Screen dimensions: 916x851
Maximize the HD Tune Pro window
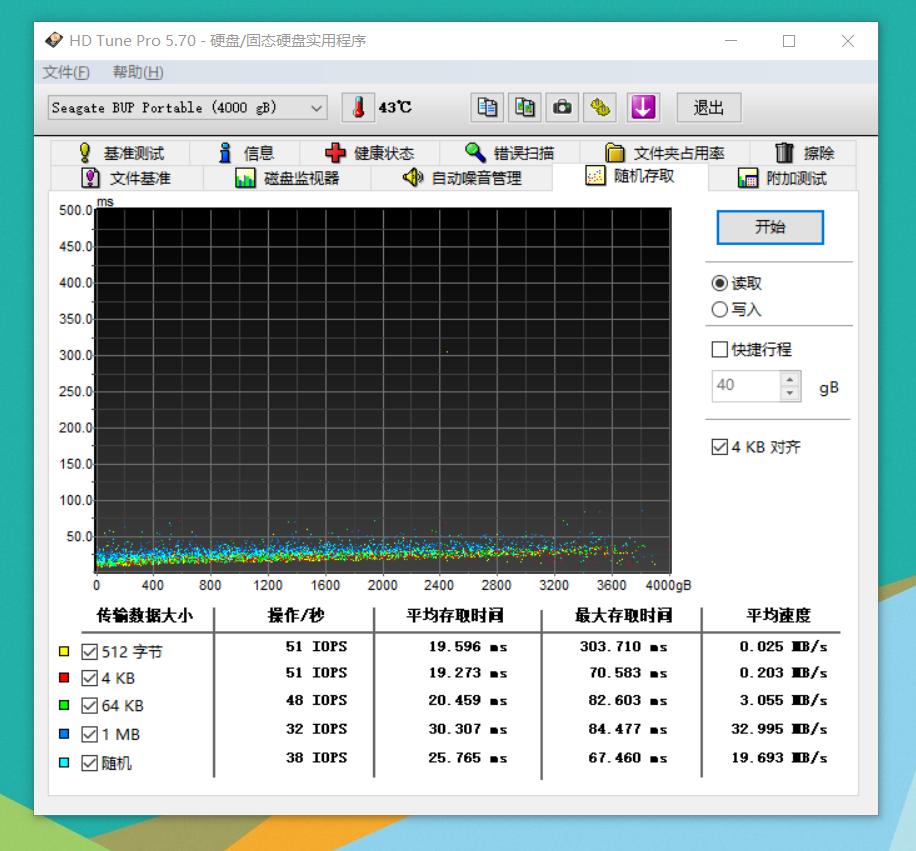[x=789, y=41]
